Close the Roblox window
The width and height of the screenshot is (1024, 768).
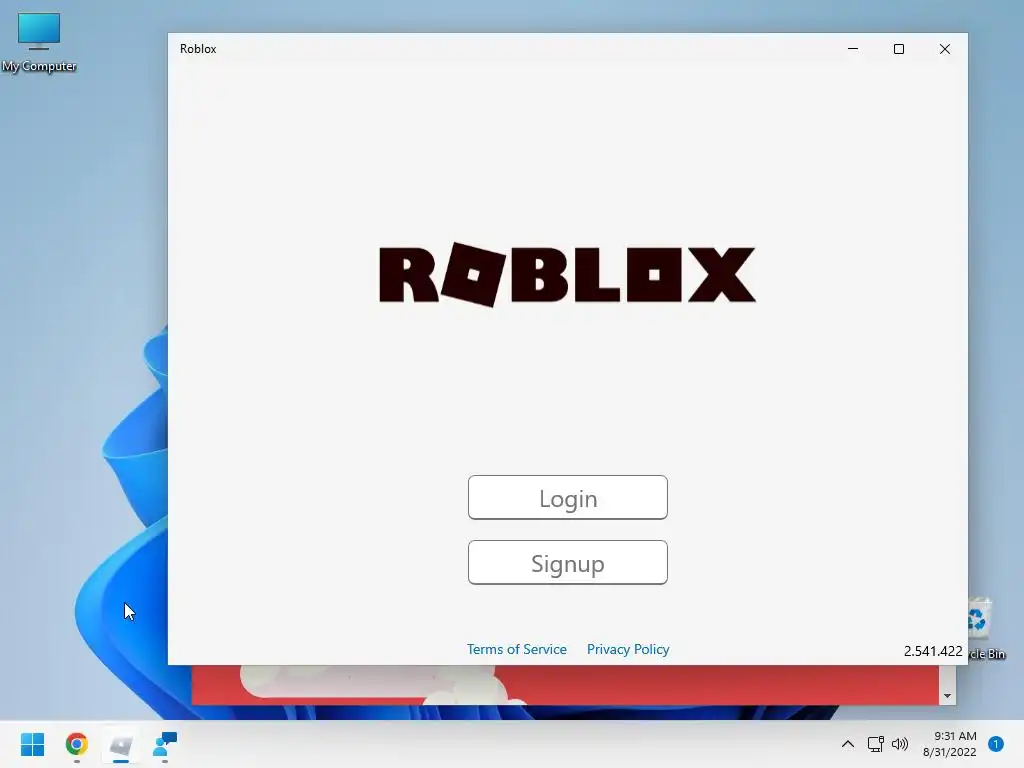944,49
